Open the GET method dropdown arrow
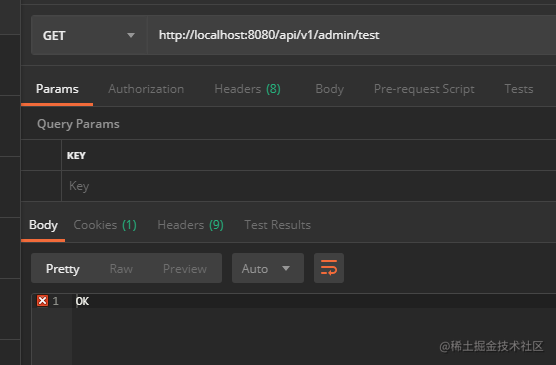The width and height of the screenshot is (556, 365). click(x=131, y=35)
